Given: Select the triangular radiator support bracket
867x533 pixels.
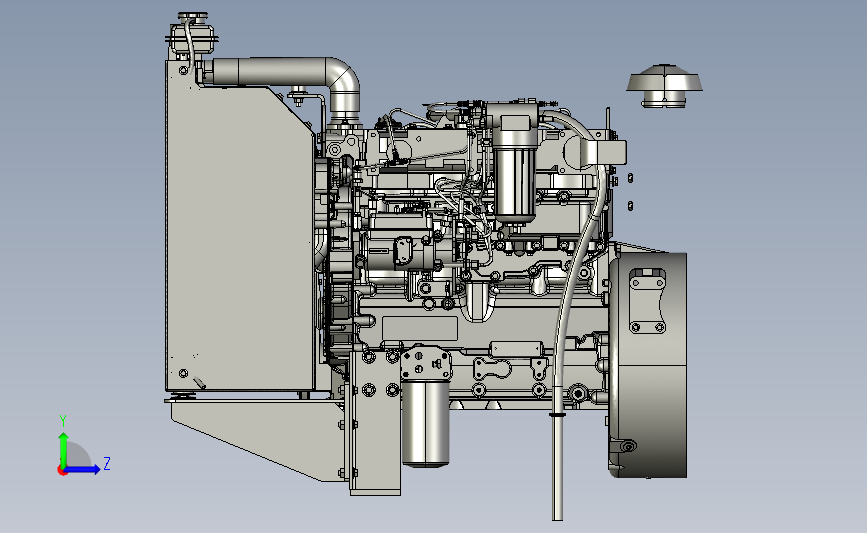Looking at the screenshot, I should pyautogui.click(x=259, y=439).
